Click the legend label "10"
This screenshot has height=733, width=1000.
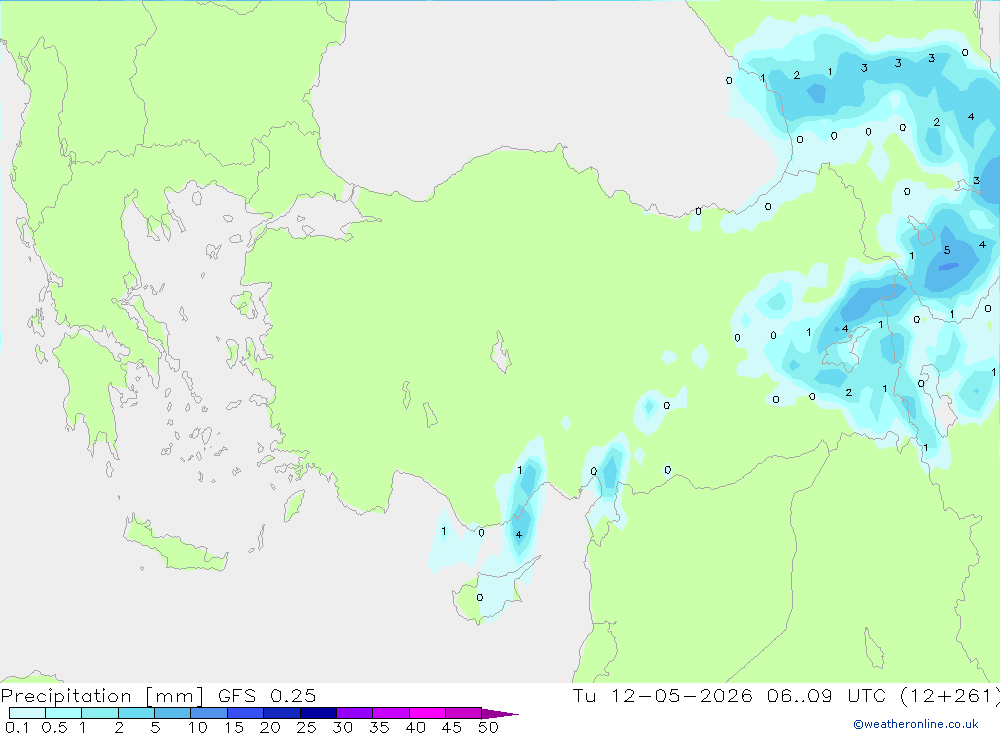pos(197,727)
